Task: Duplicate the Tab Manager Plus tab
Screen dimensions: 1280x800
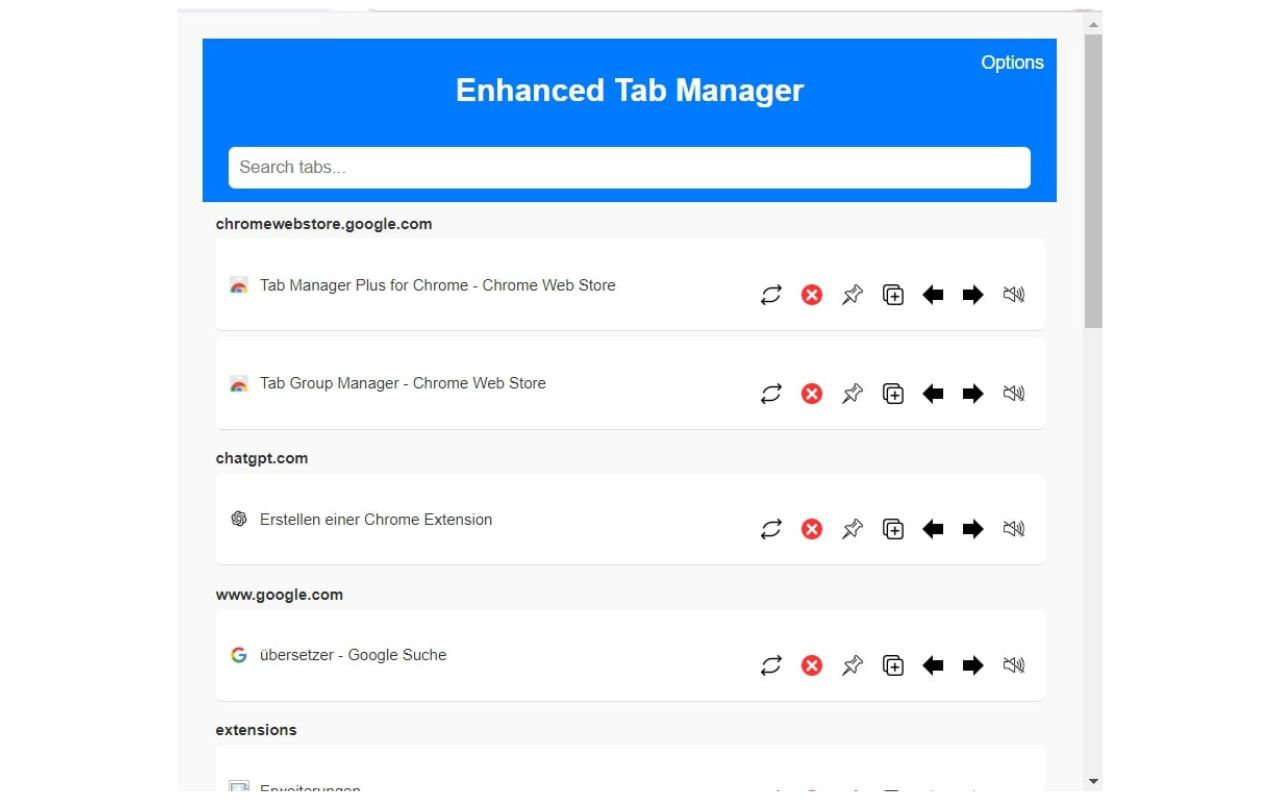Action: pos(893,295)
